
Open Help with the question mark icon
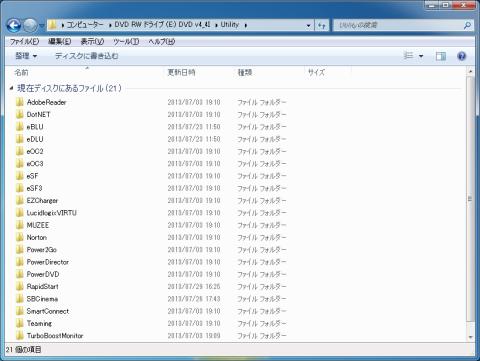(462, 56)
